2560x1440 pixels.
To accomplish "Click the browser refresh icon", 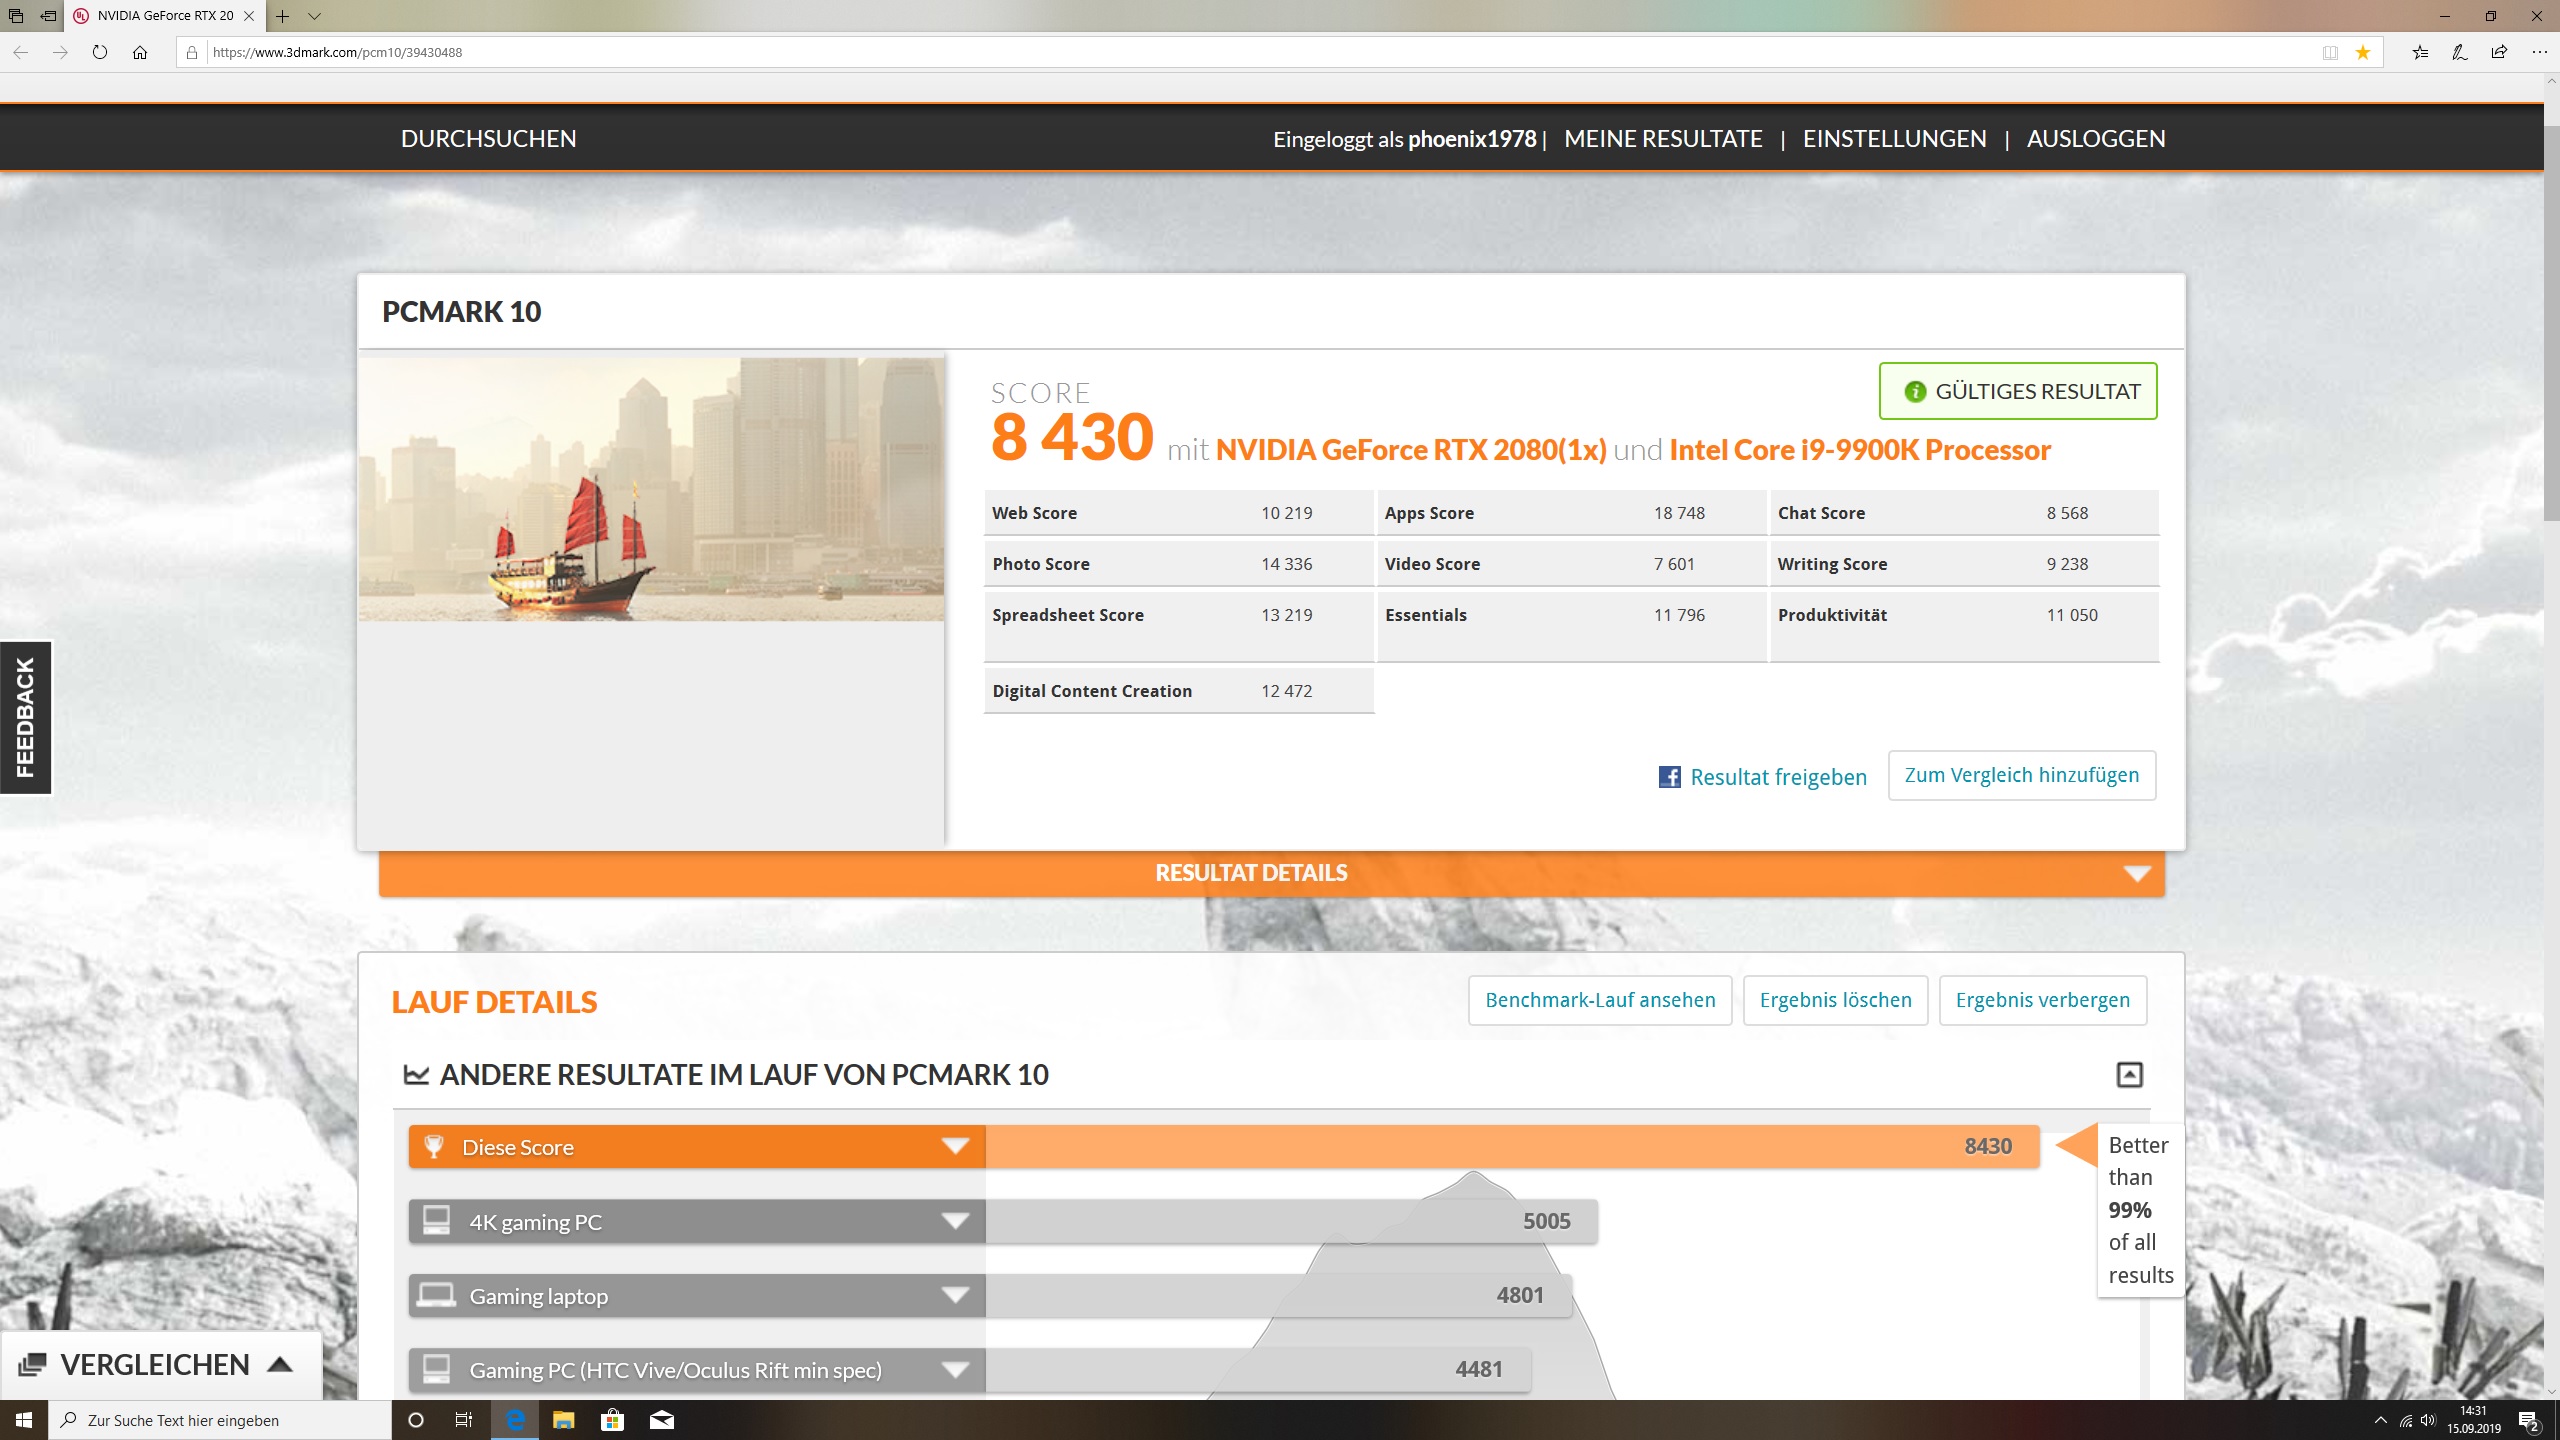I will 100,52.
